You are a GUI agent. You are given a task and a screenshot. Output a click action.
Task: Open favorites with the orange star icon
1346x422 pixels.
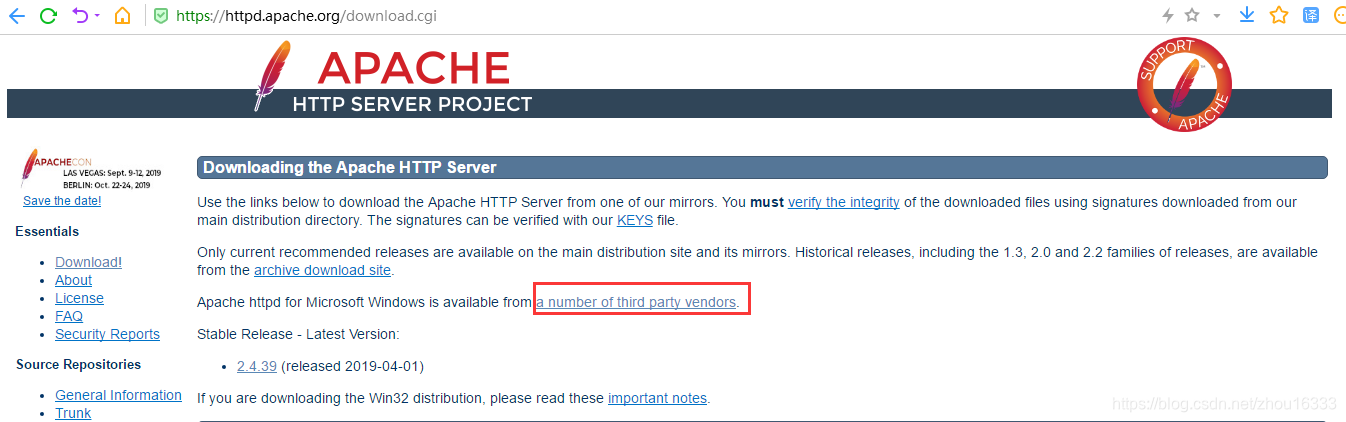tap(1279, 15)
